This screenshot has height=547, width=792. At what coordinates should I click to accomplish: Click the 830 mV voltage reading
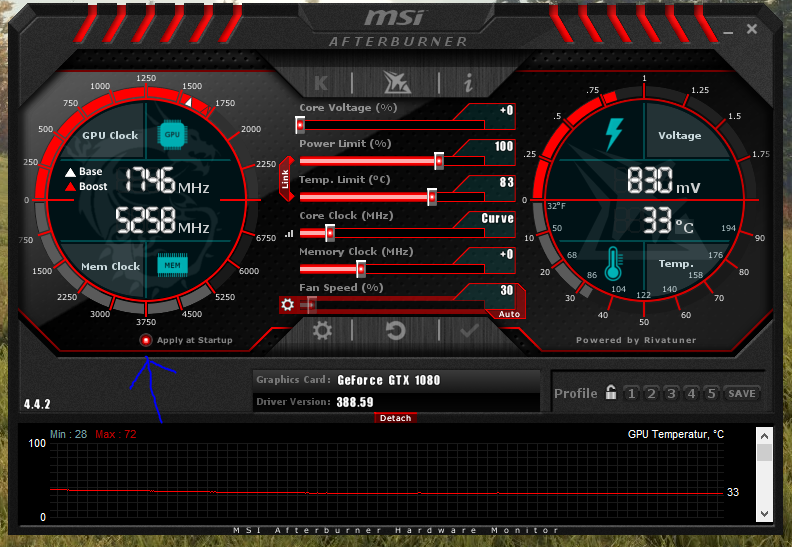664,180
